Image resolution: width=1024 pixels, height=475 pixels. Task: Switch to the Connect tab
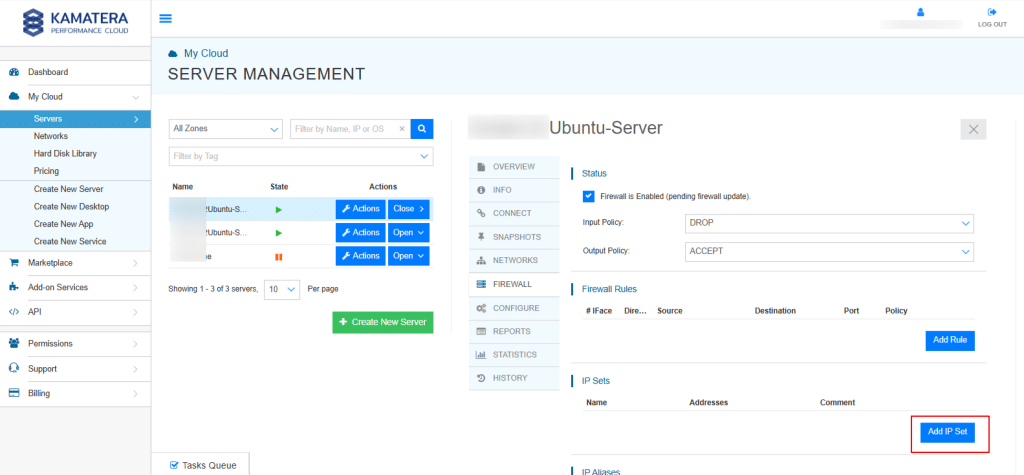point(514,214)
